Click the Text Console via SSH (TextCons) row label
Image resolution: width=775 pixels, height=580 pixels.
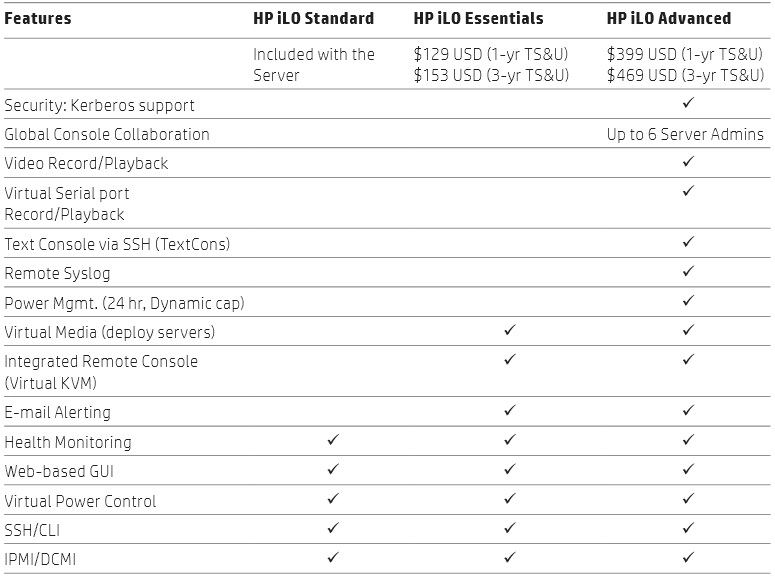click(117, 244)
